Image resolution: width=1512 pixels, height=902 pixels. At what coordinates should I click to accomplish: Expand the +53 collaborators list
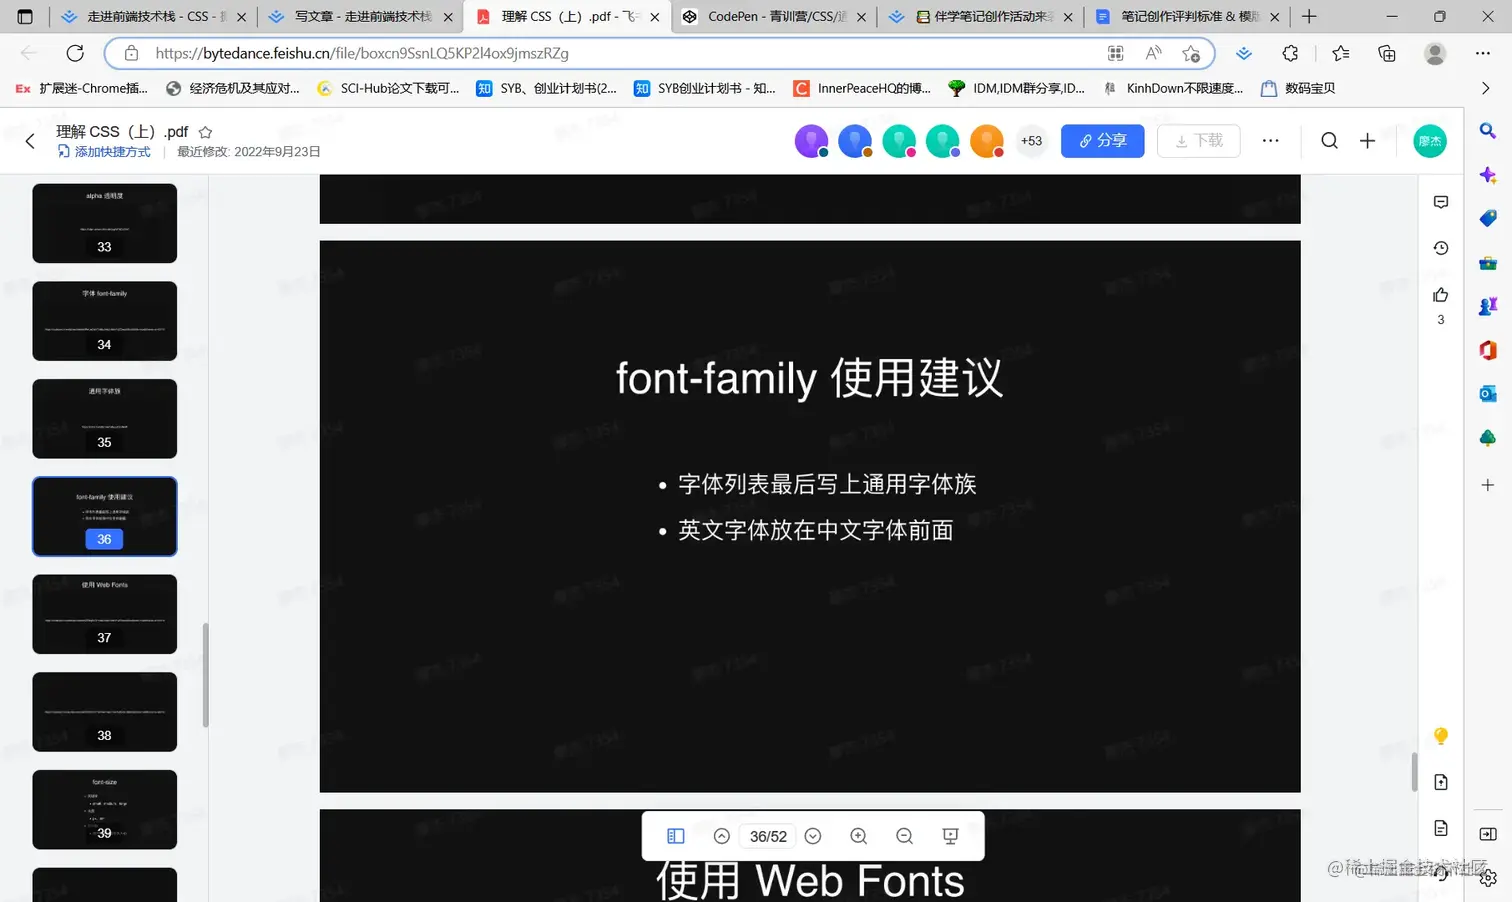(1031, 141)
